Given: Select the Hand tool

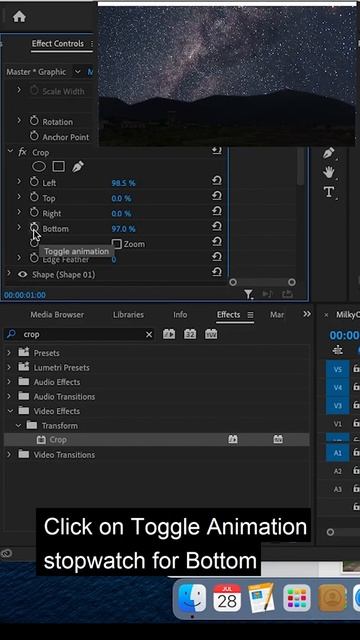Looking at the screenshot, I should point(329,172).
